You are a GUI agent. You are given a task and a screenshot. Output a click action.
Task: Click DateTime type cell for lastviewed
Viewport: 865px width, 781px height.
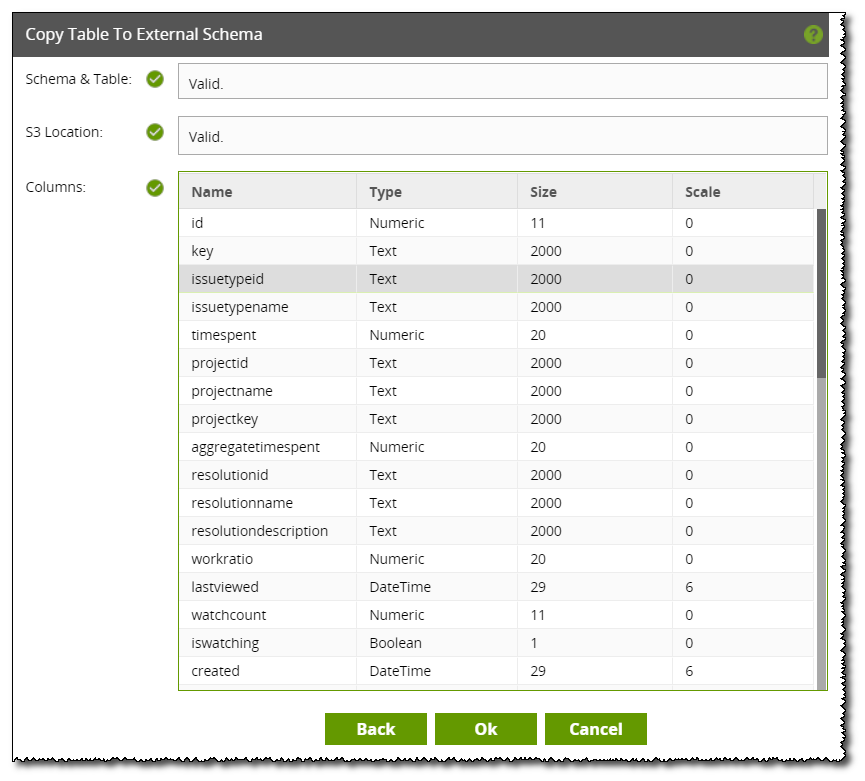pyautogui.click(x=437, y=587)
